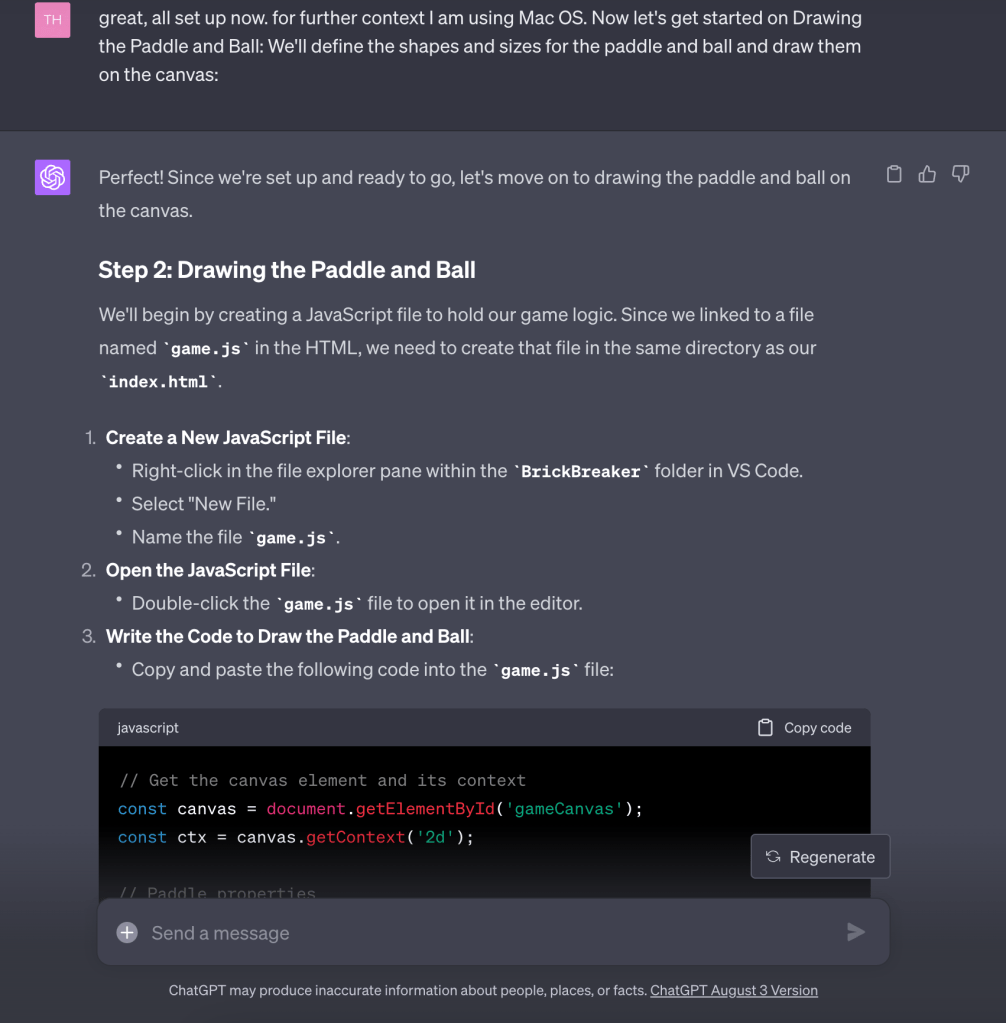Copy code from the javascript block
This screenshot has height=1023, width=1006.
coord(805,728)
